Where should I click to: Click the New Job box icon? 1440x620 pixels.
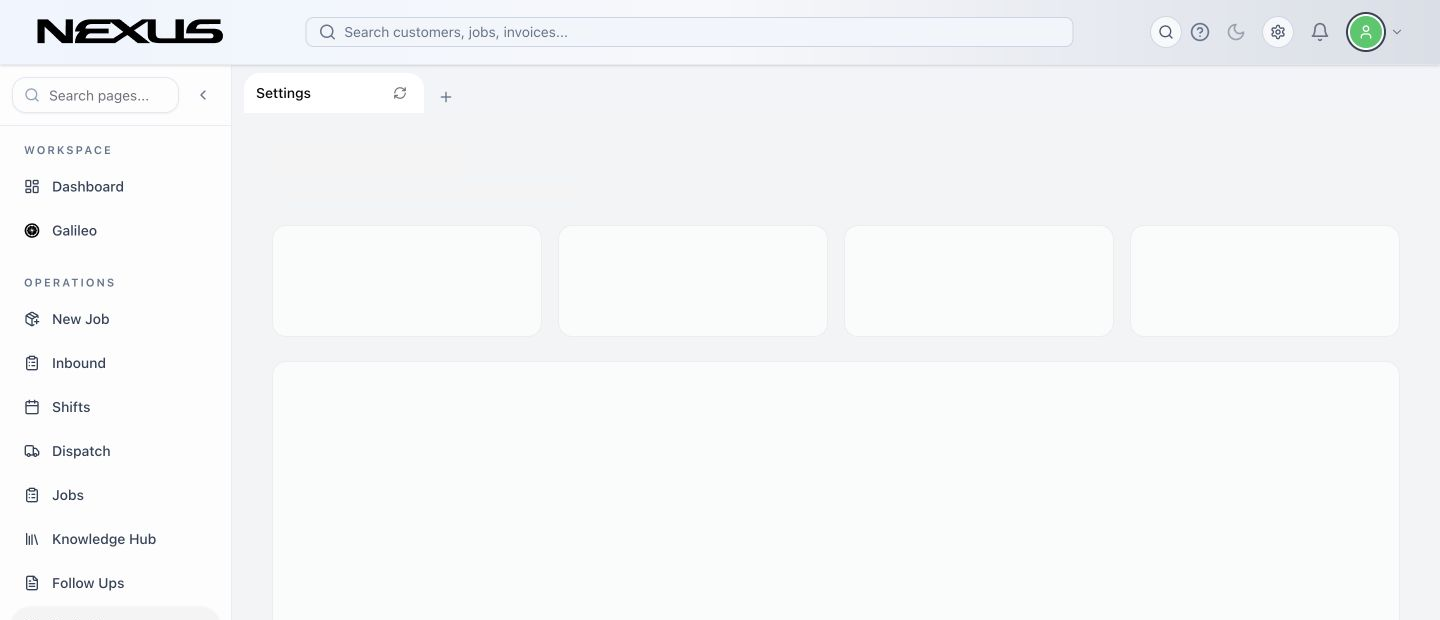point(32,319)
